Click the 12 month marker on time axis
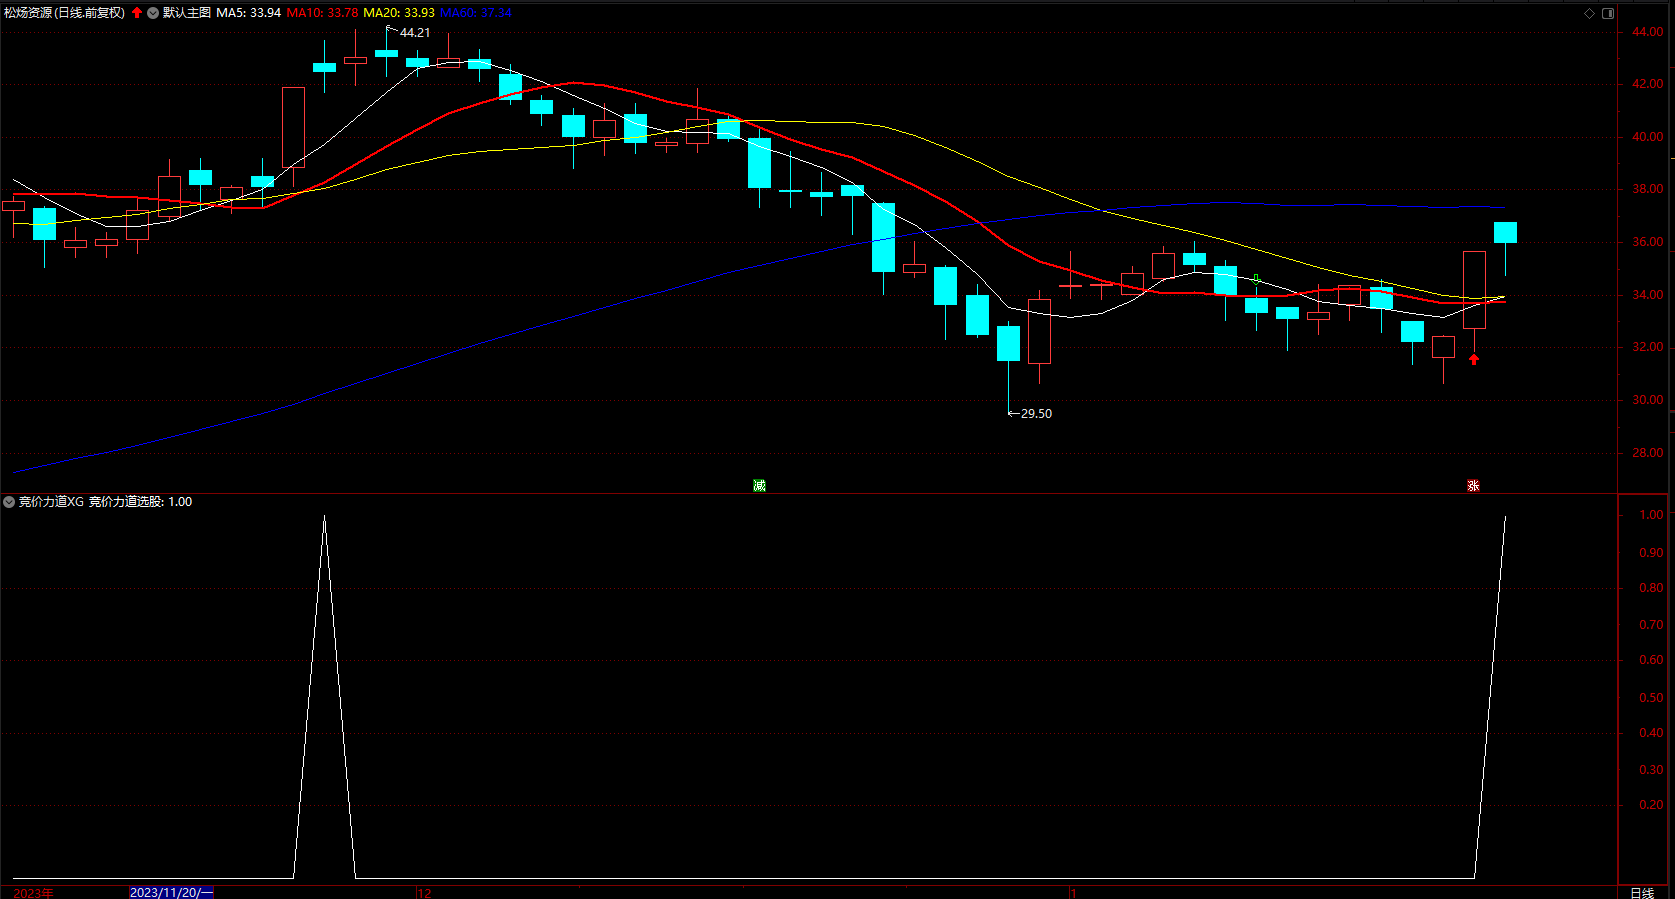Image resolution: width=1675 pixels, height=899 pixels. pyautogui.click(x=424, y=892)
